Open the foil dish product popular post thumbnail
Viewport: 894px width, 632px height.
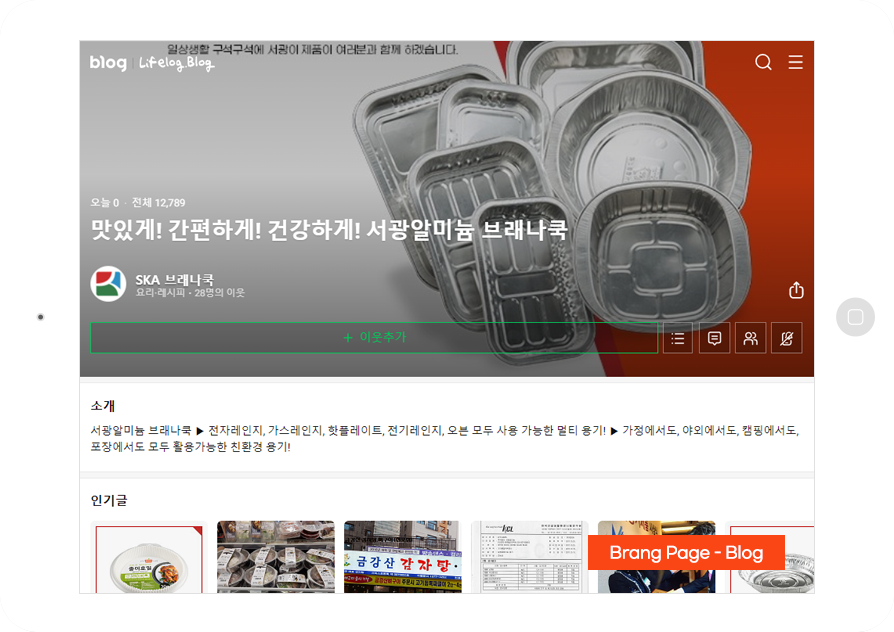149,557
